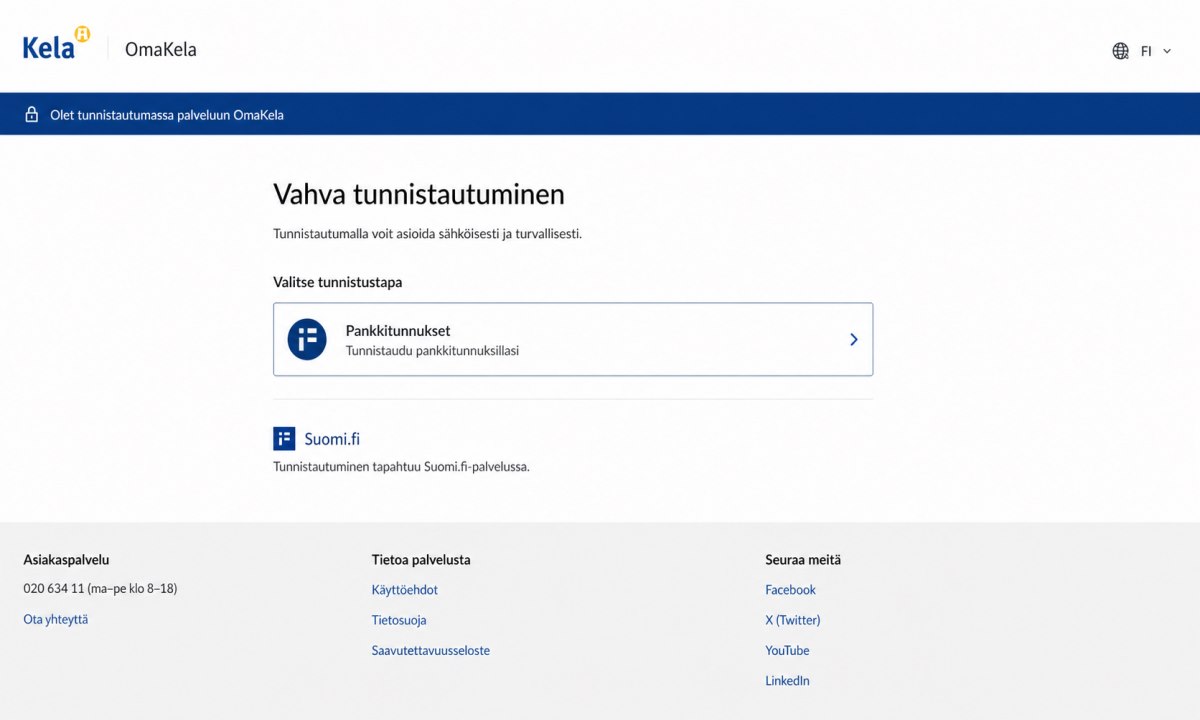Viewport: 1200px width, 720px height.
Task: Click the globe language icon
Action: [x=1121, y=51]
